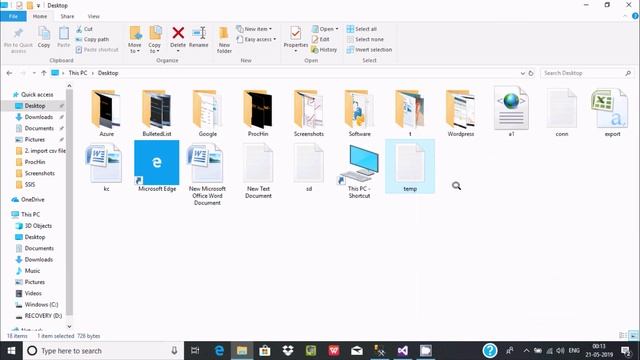Open Microsoft Store from taskbar
This screenshot has height=360, width=640.
click(265, 351)
